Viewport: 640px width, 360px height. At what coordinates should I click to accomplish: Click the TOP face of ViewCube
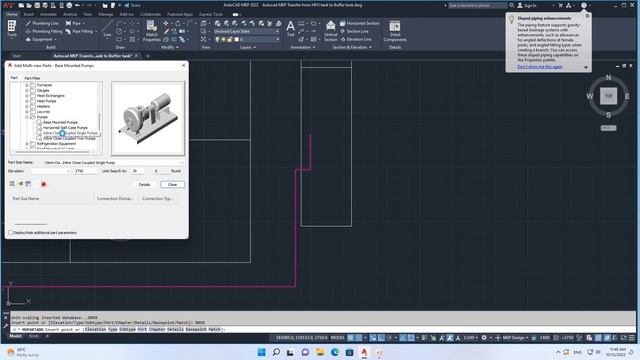[x=608, y=96]
